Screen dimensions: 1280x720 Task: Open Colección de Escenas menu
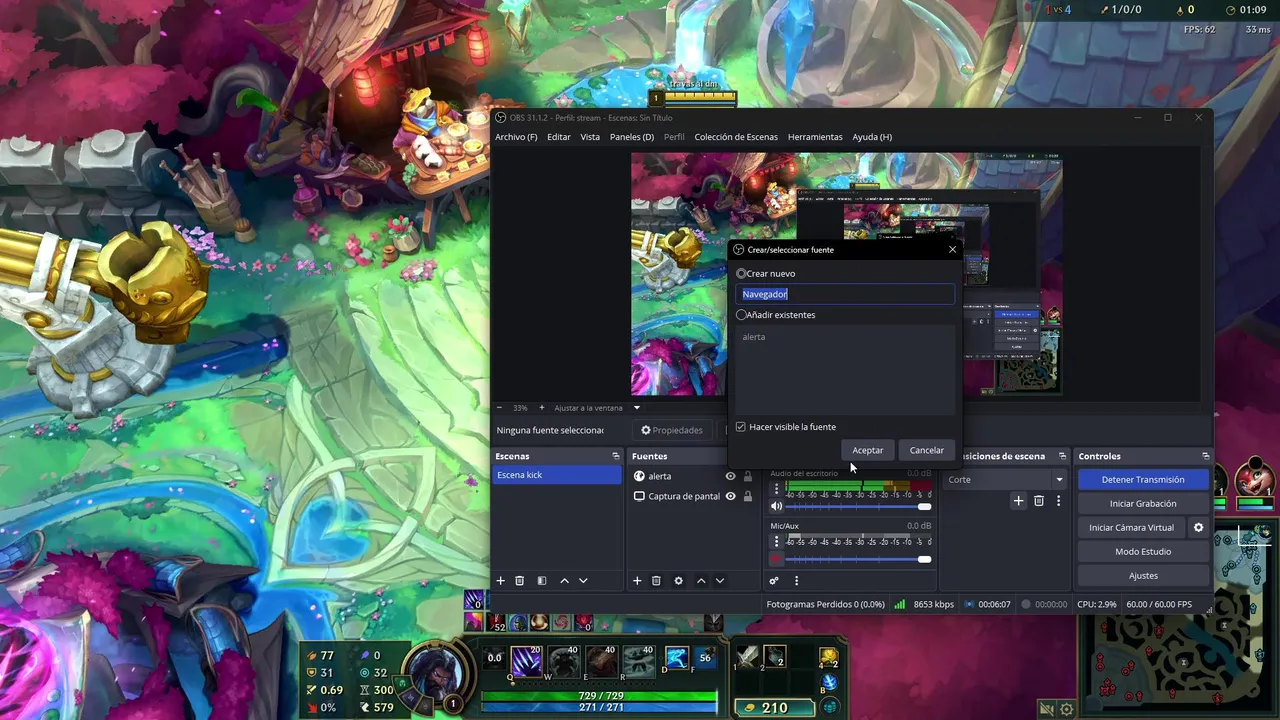point(736,137)
